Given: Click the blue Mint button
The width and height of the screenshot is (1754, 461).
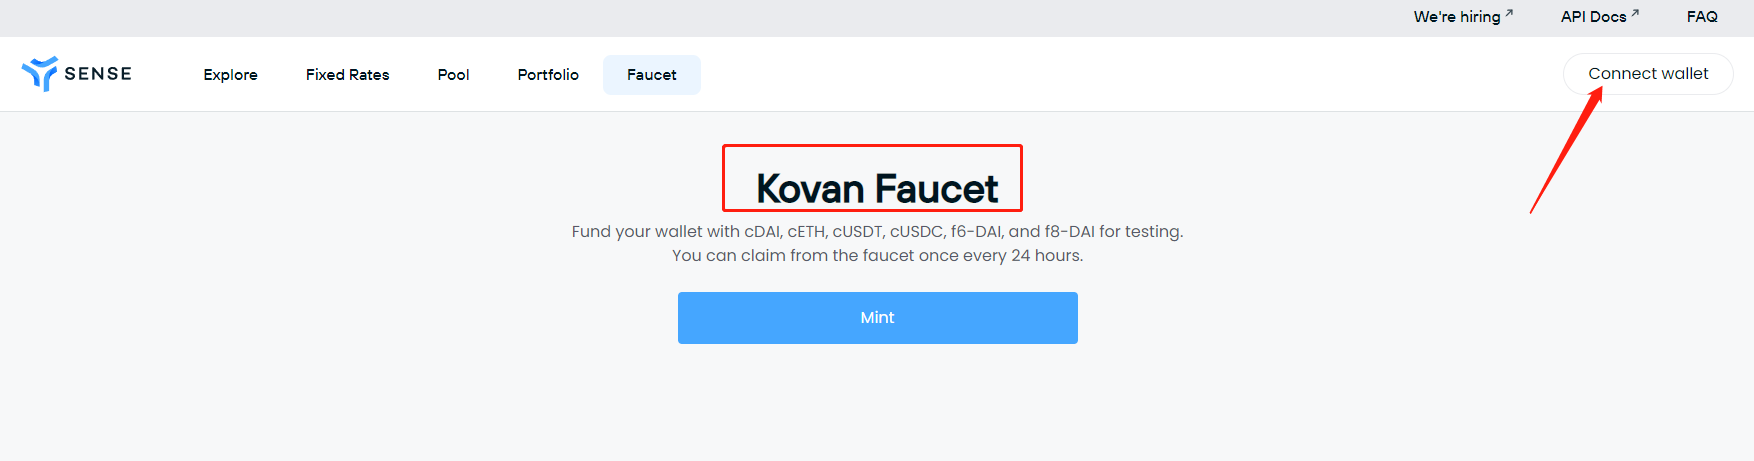Looking at the screenshot, I should tap(878, 318).
